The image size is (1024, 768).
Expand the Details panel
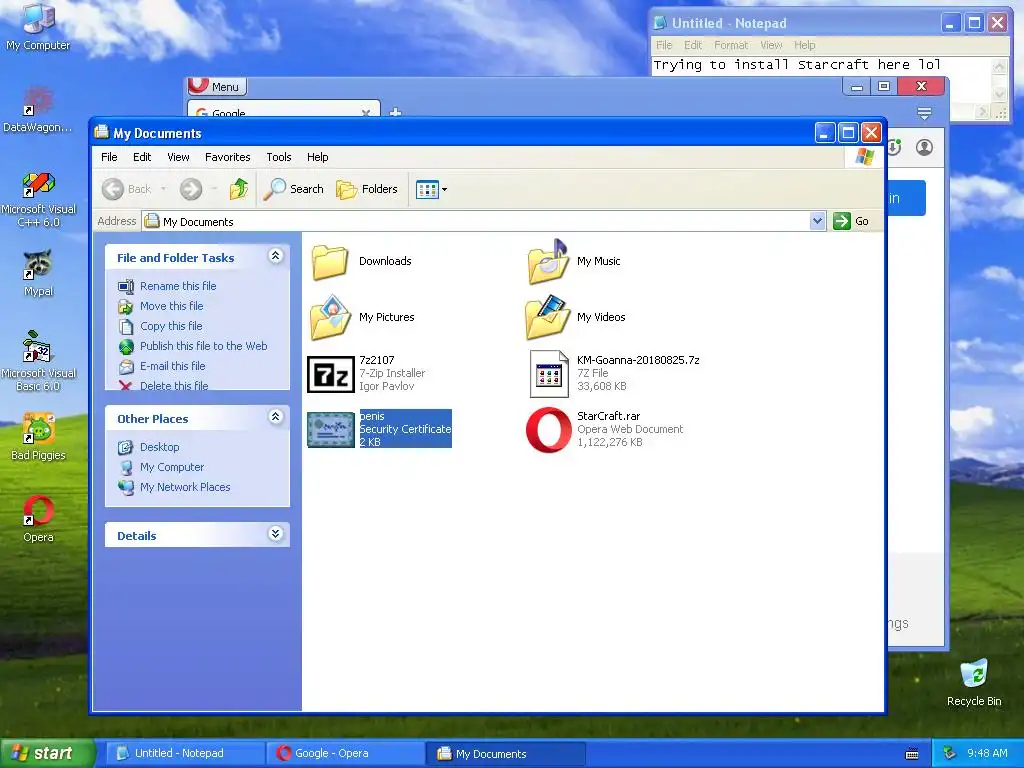276,534
